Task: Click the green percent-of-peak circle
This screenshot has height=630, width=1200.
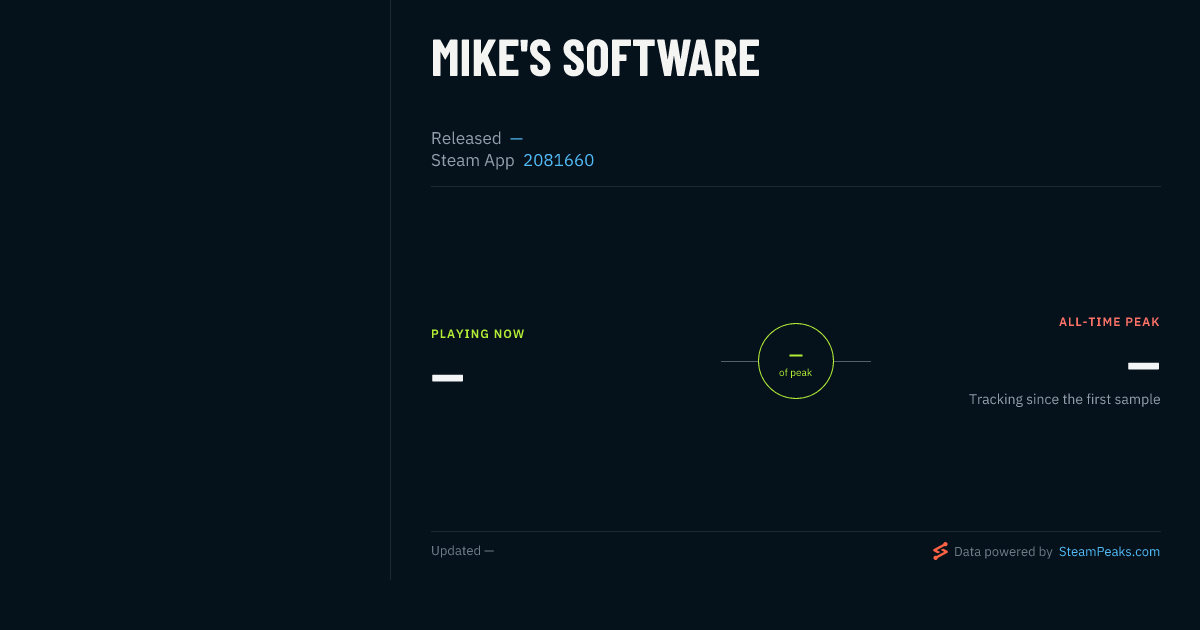Action: (796, 361)
